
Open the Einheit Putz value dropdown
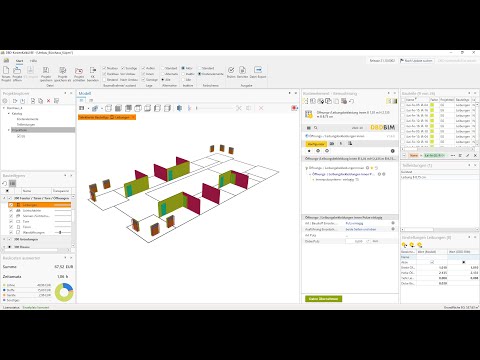pyautogui.click(x=368, y=241)
